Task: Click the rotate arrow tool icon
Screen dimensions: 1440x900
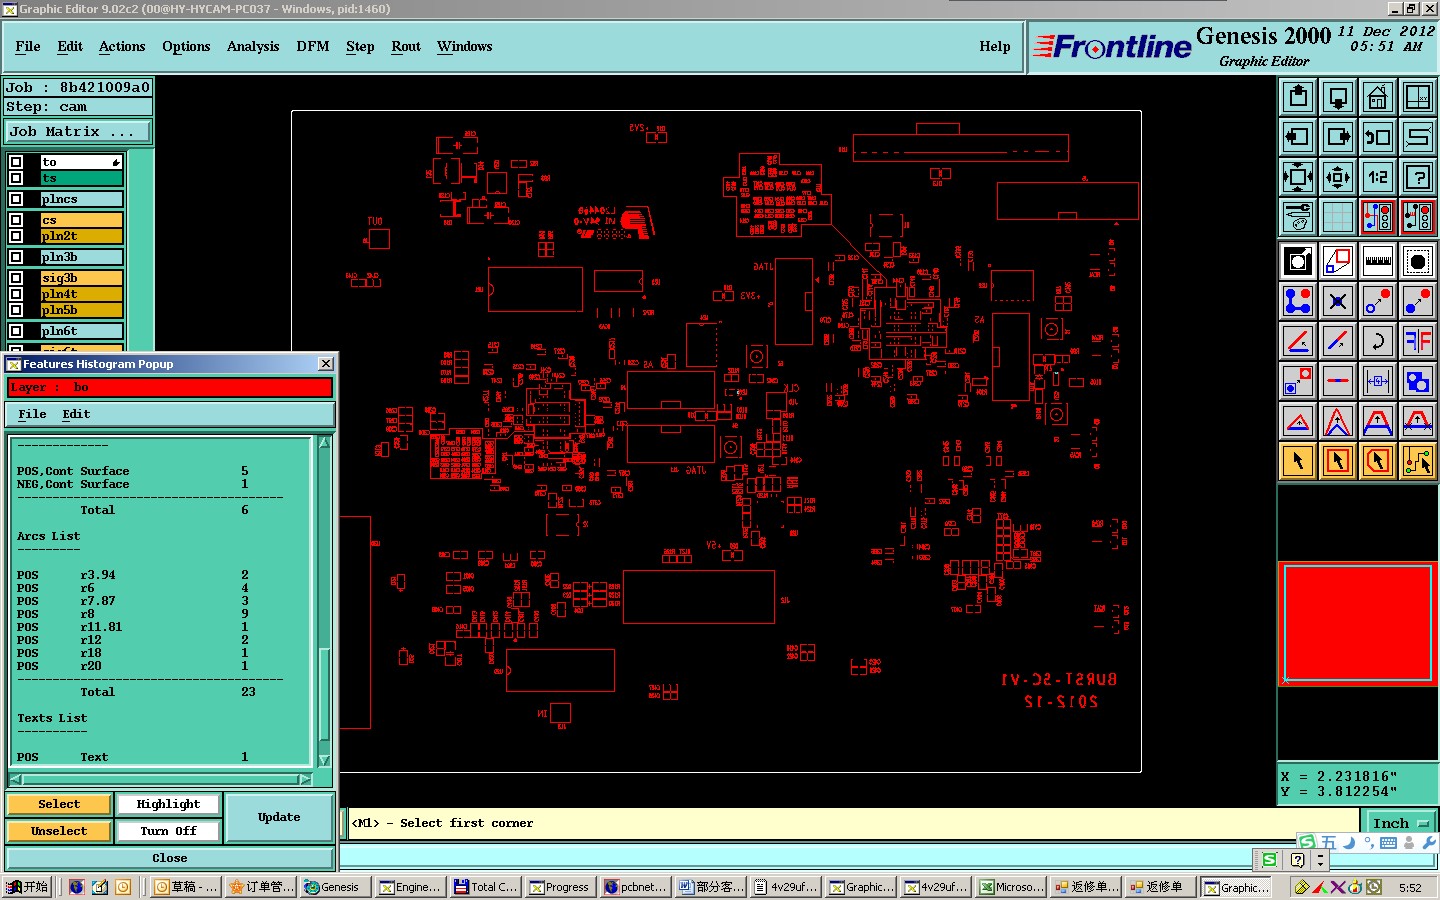Action: 1378,341
